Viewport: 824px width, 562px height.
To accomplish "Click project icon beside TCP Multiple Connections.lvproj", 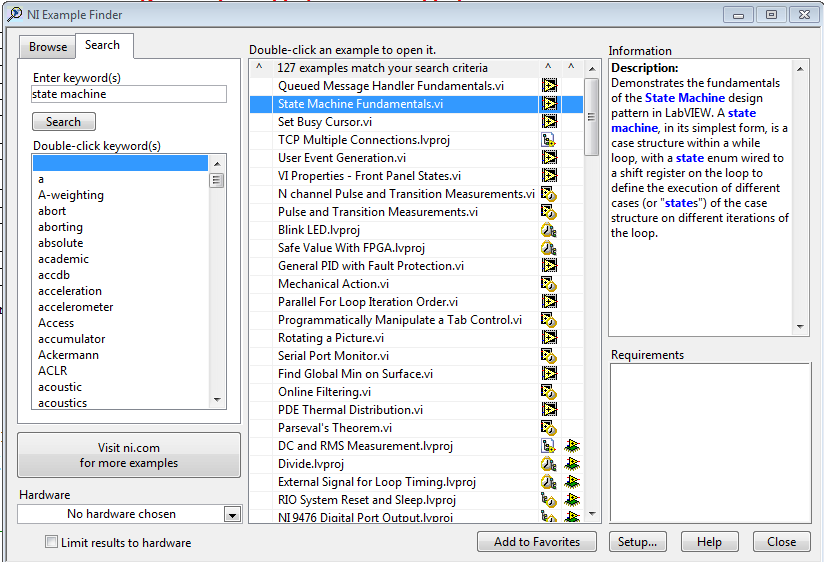I will pyautogui.click(x=549, y=140).
